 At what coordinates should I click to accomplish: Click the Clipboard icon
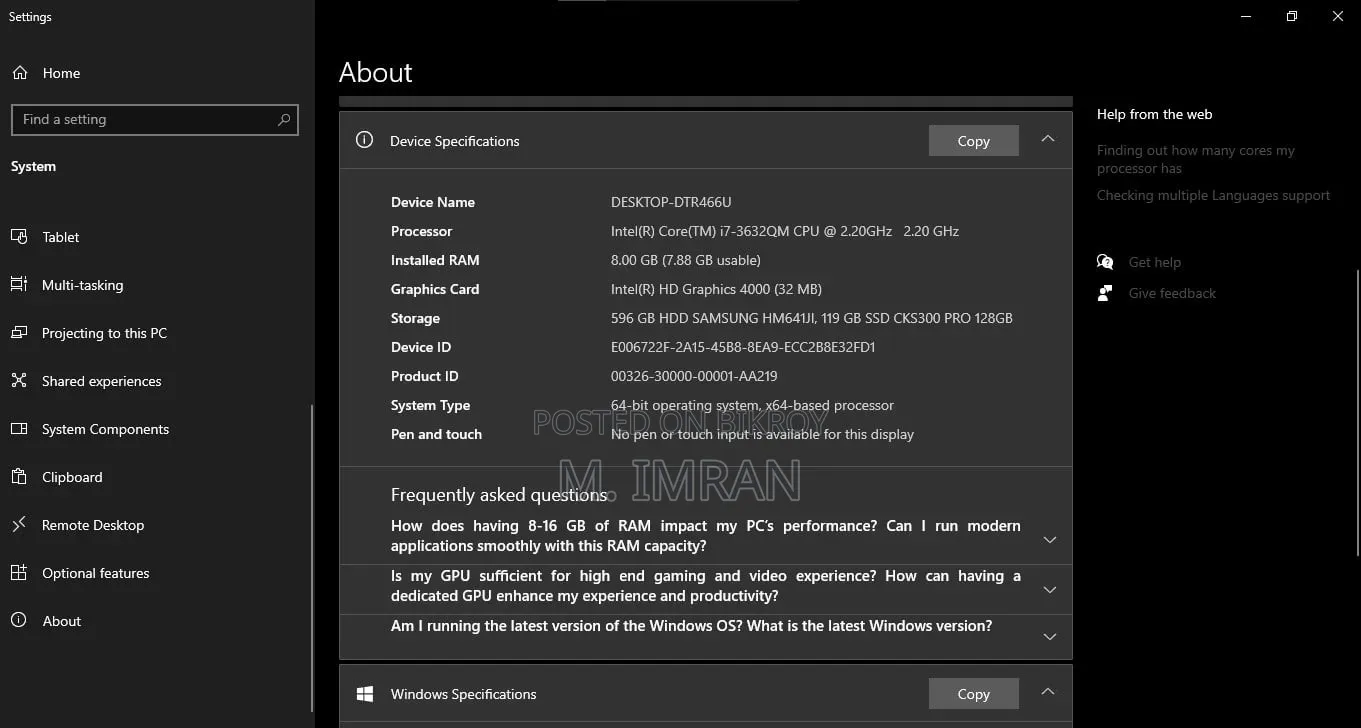(19, 477)
